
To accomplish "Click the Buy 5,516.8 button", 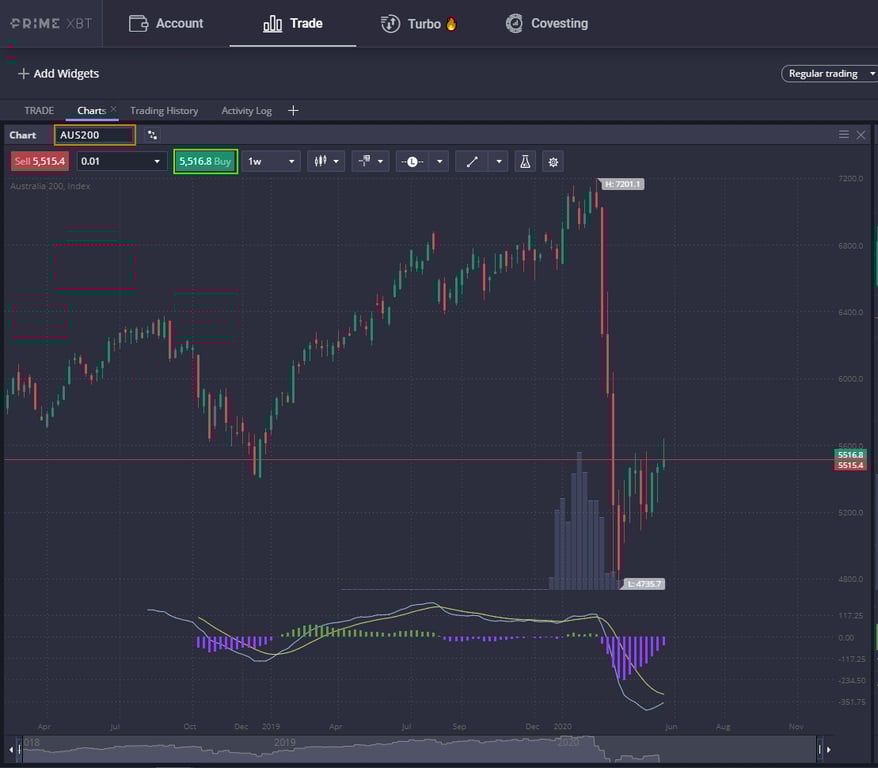I will (205, 161).
